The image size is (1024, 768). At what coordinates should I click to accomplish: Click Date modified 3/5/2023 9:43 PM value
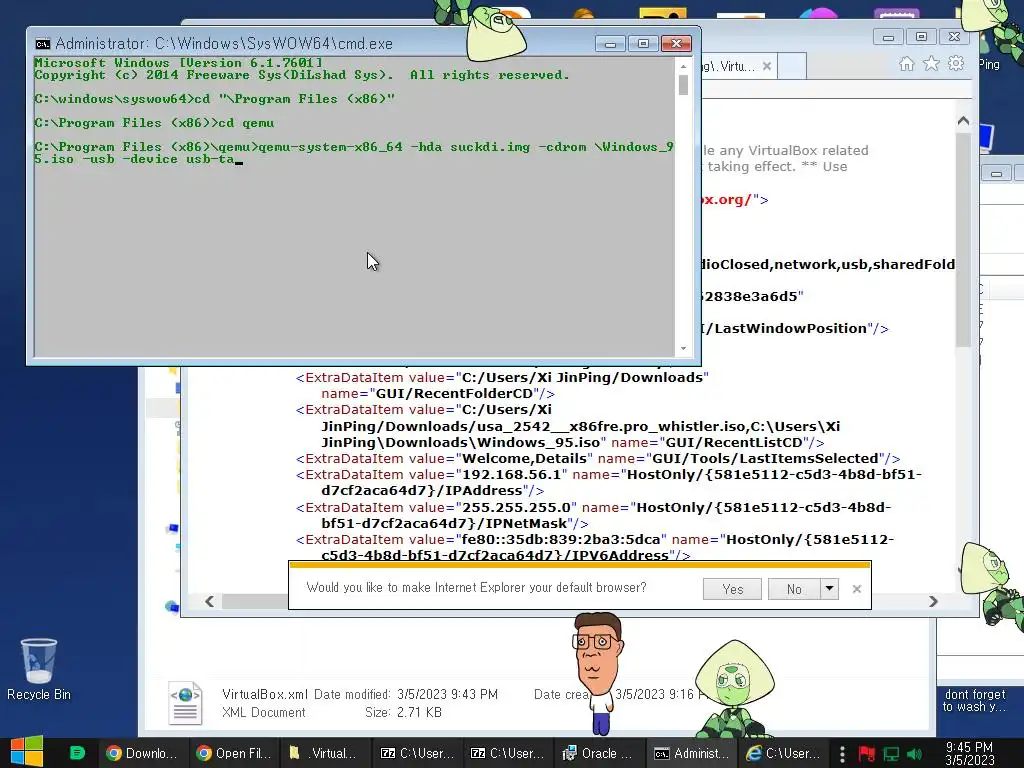(x=447, y=694)
